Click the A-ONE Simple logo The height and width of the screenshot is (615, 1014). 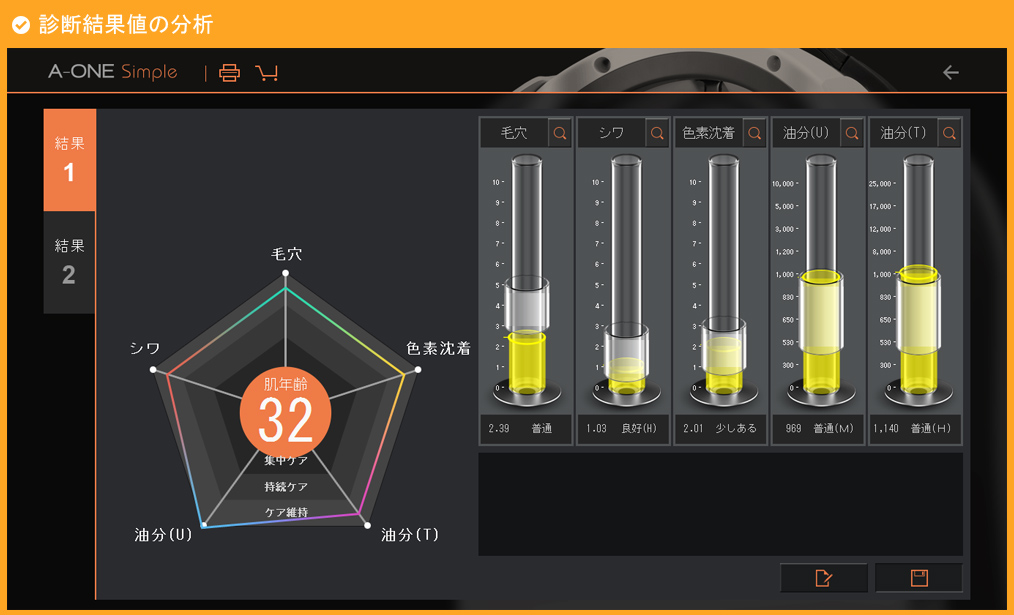(115, 72)
